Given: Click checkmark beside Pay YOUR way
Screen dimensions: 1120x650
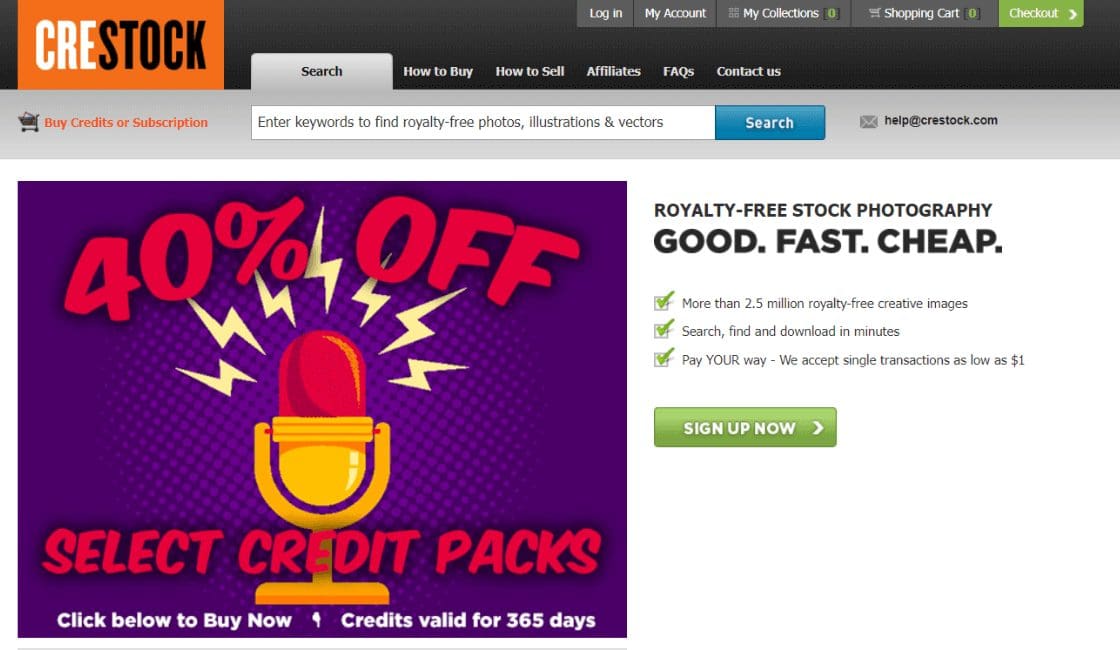Looking at the screenshot, I should coord(664,357).
